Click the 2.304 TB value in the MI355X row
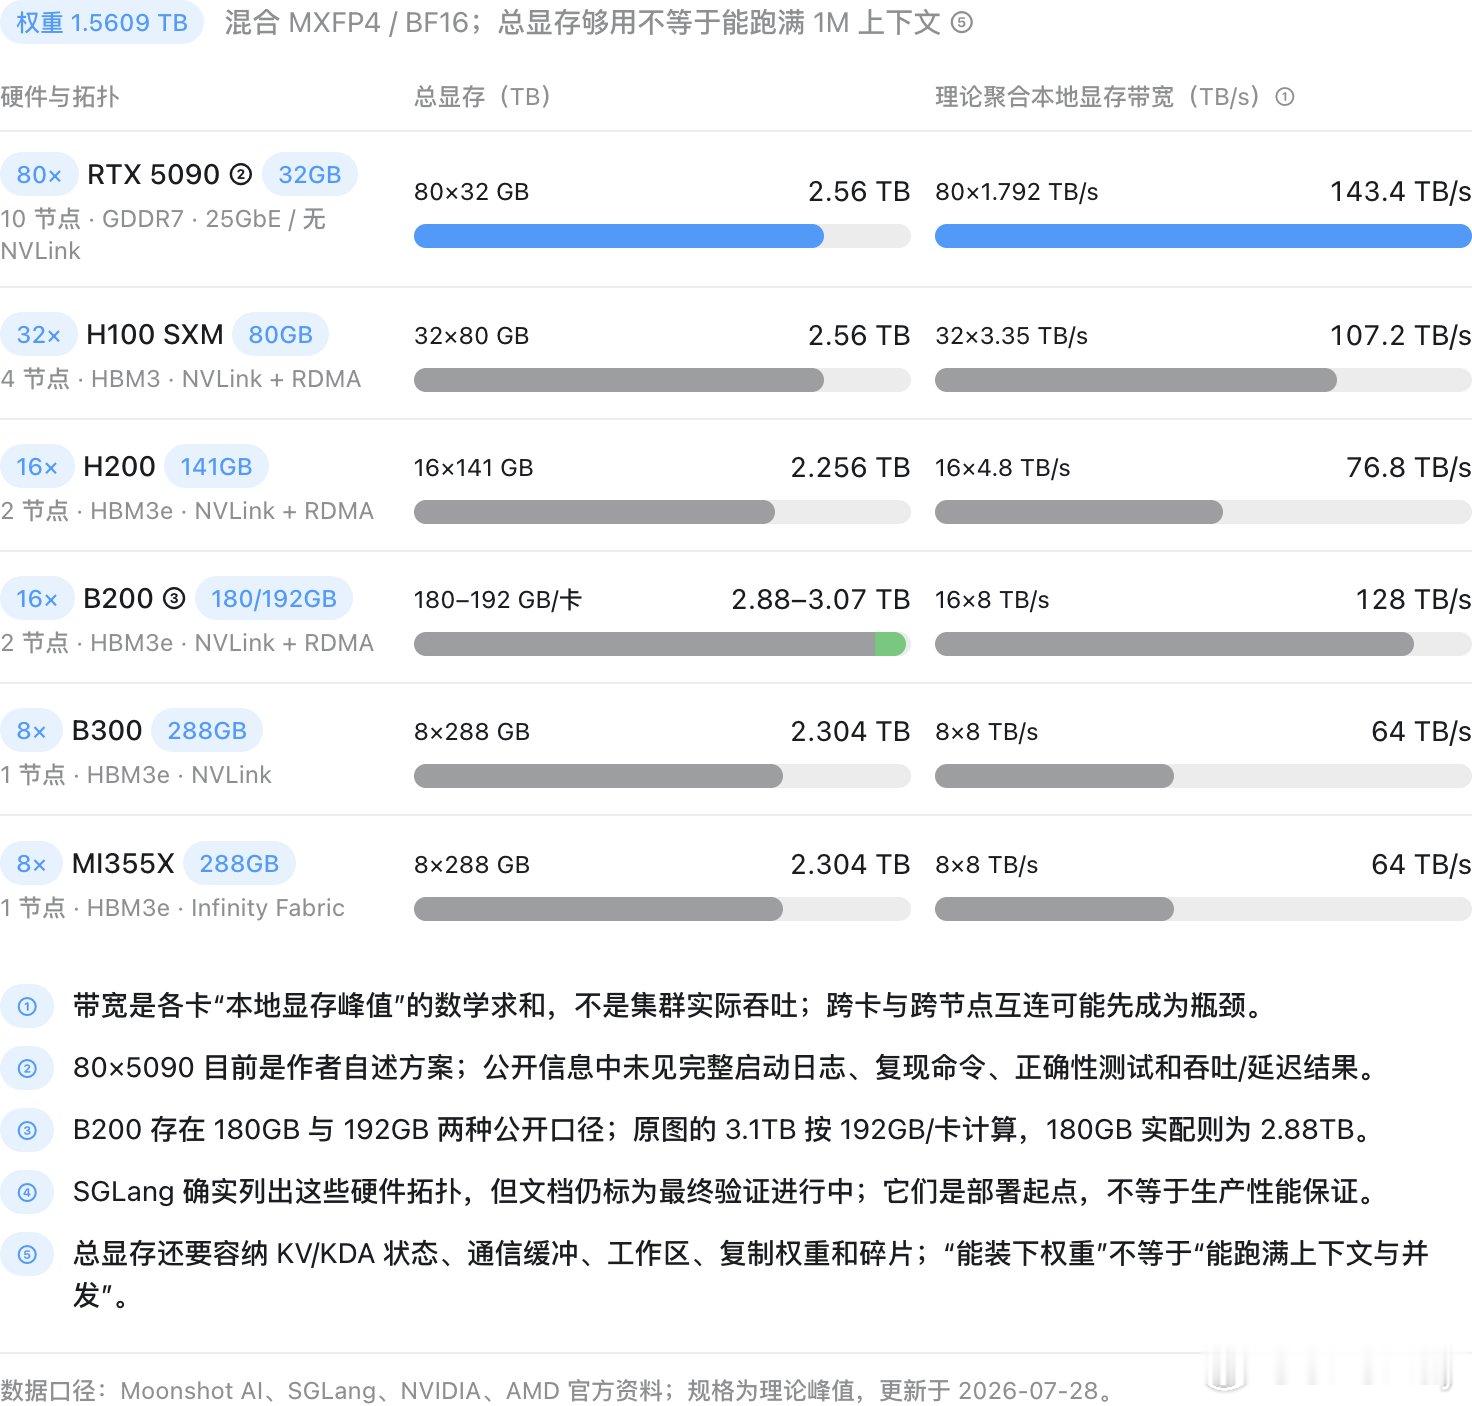The height and width of the screenshot is (1406, 1472). pyautogui.click(x=850, y=864)
